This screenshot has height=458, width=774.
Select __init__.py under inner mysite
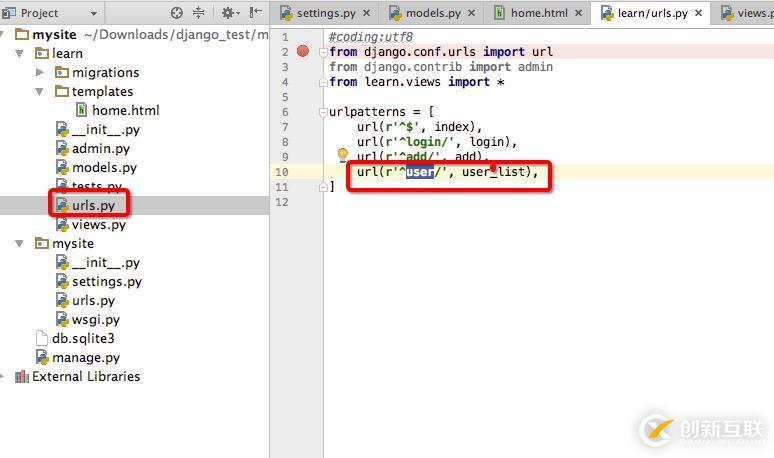click(x=106, y=263)
